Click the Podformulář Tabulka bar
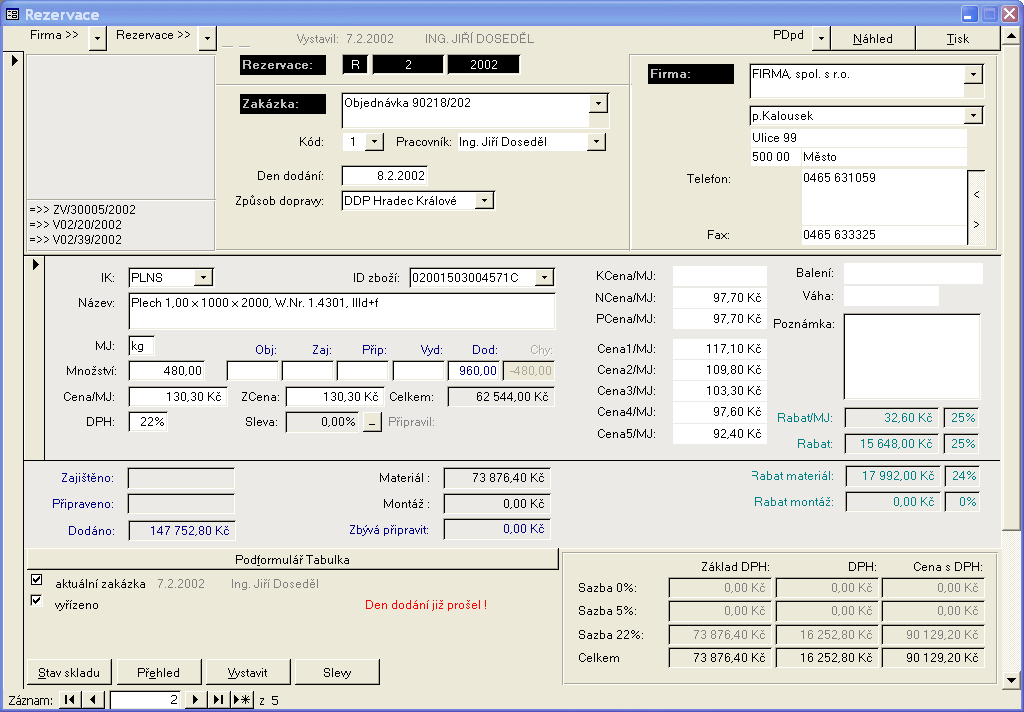The image size is (1024, 712). pos(291,558)
